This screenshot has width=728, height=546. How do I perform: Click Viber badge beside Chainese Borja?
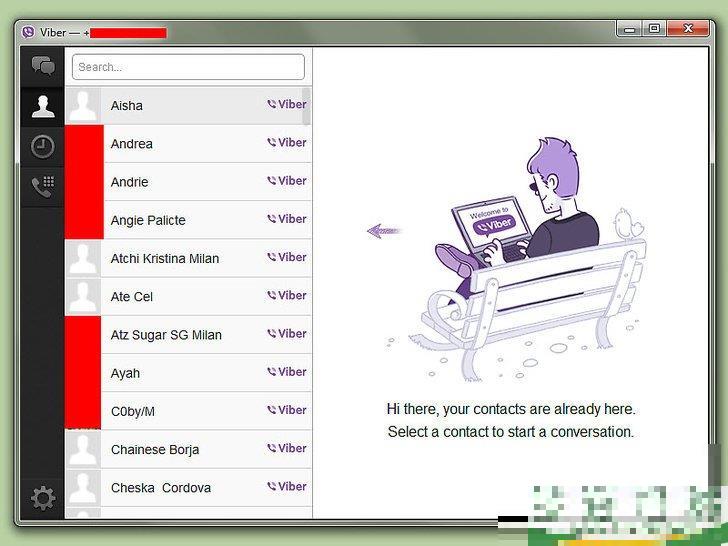pos(287,448)
